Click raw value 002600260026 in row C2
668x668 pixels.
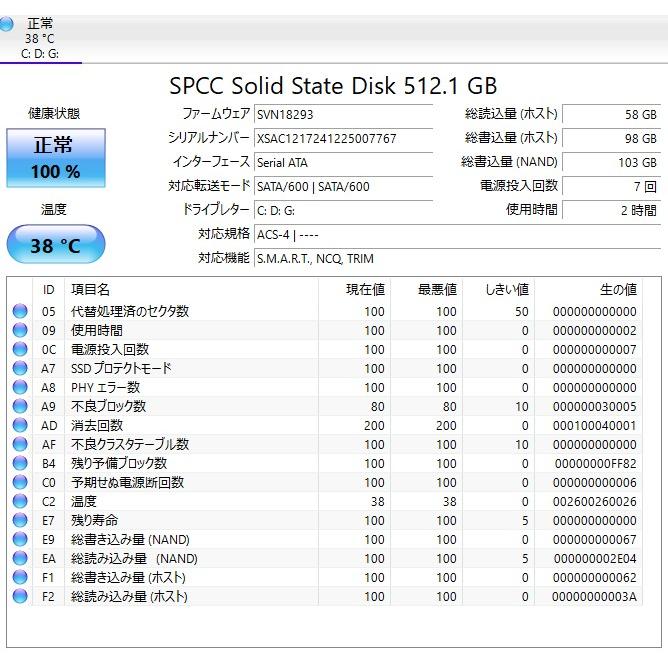(595, 501)
